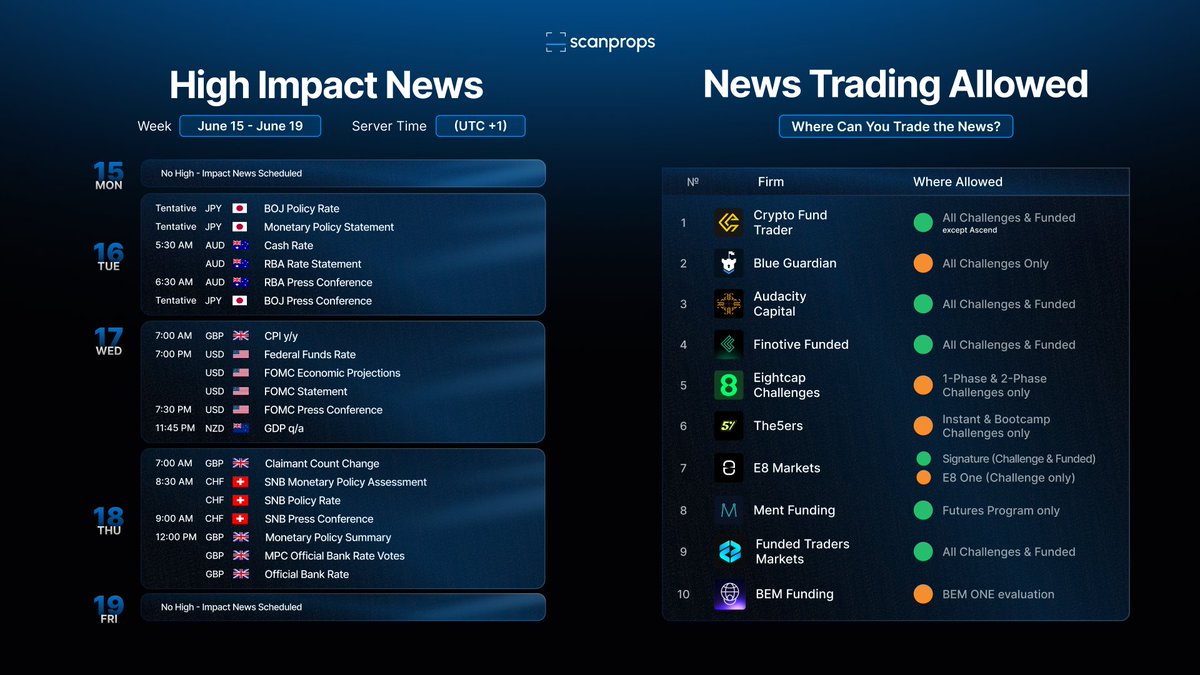Viewport: 1200px width, 675px height.
Task: Click the Swiss flag beside SNB Press Conference
Action: point(240,519)
